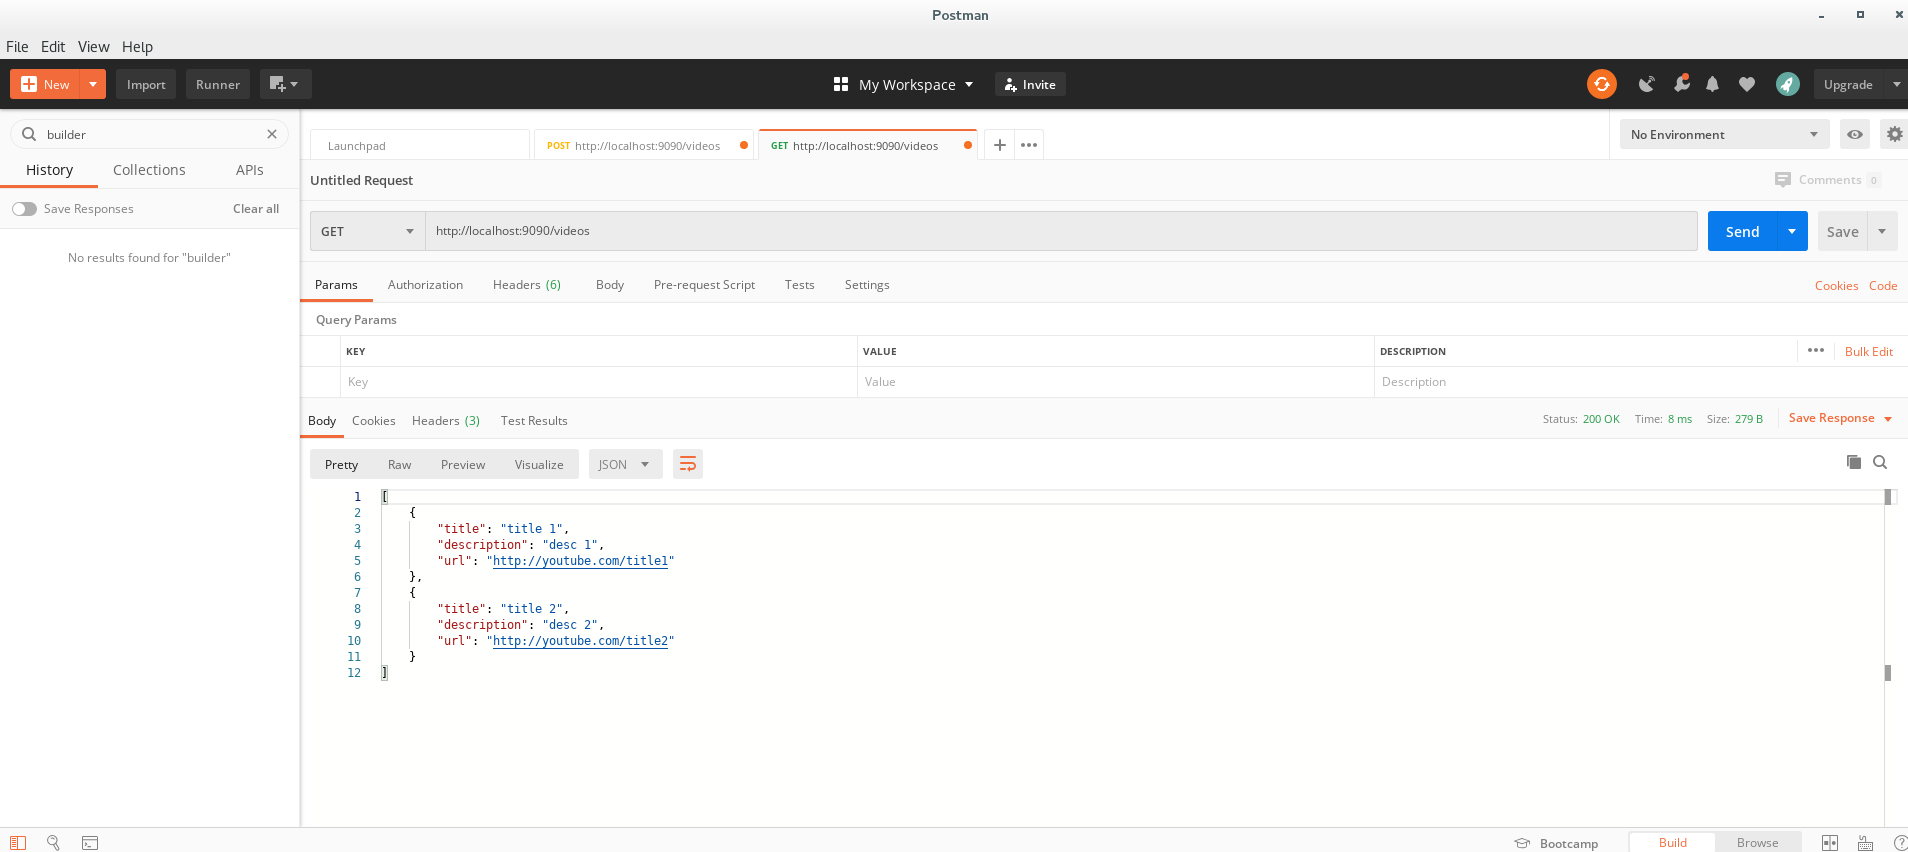
Task: Clear the sidebar search with the X
Action: tap(271, 134)
